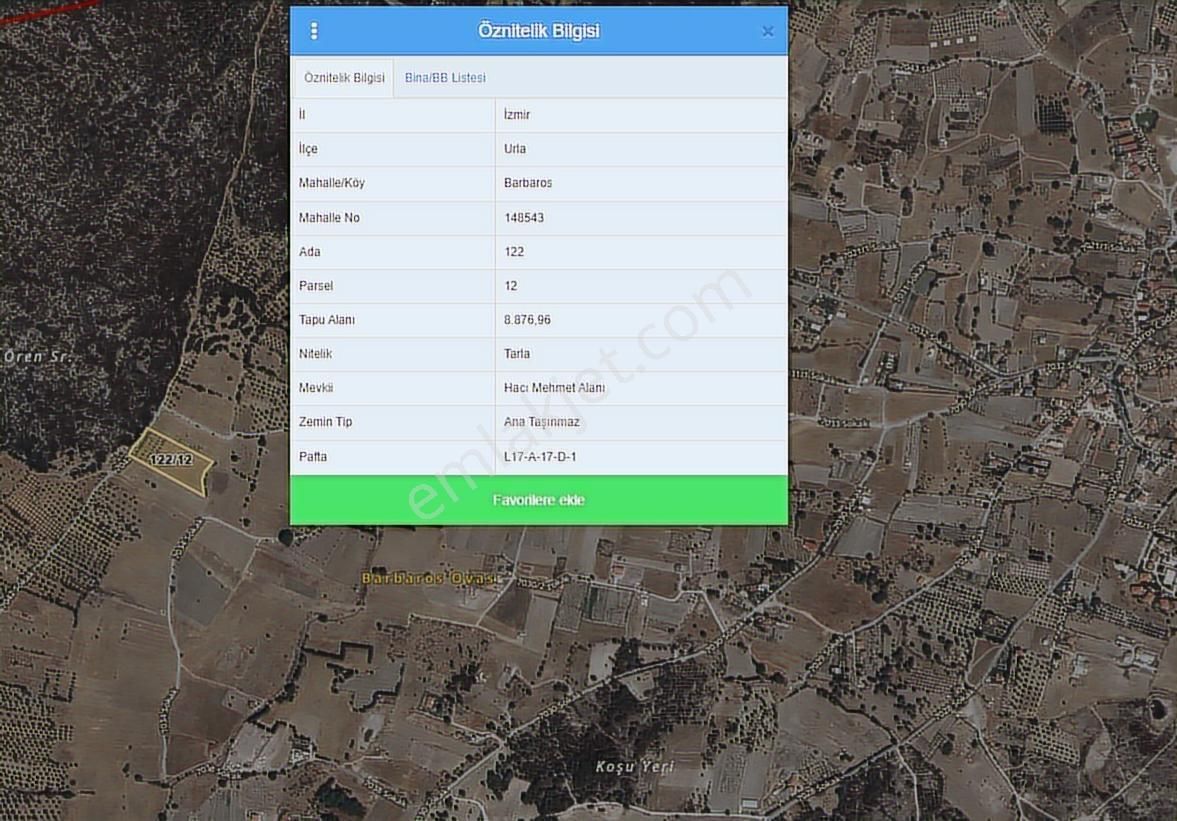1177x821 pixels.
Task: Select the Mahalle No value 148543
Action: coord(524,218)
